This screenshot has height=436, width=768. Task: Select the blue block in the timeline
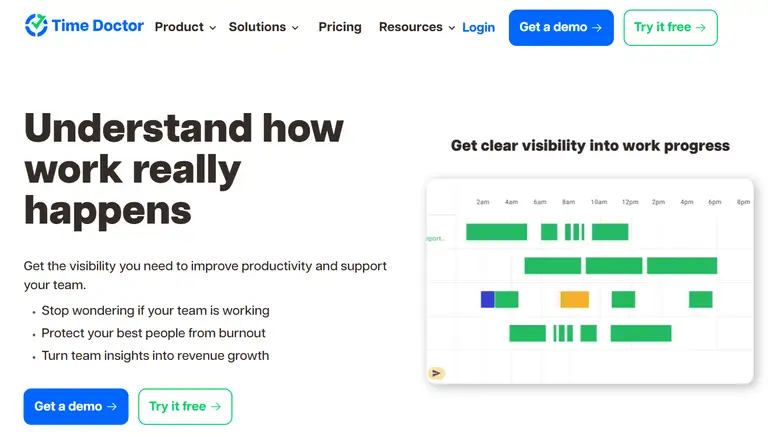(x=488, y=299)
